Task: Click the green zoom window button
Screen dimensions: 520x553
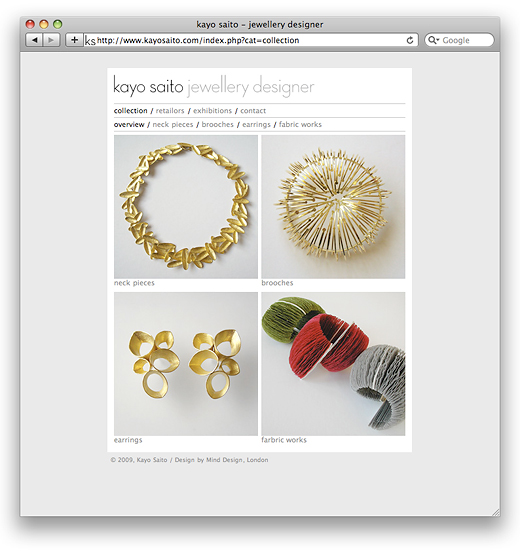Action: tap(58, 24)
